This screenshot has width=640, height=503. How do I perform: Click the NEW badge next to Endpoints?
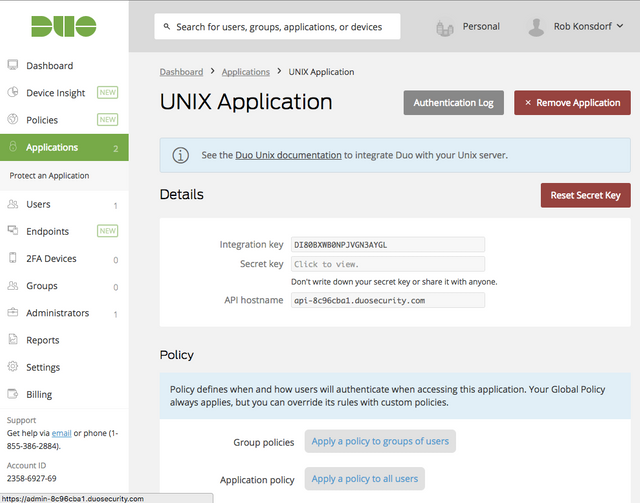point(107,231)
